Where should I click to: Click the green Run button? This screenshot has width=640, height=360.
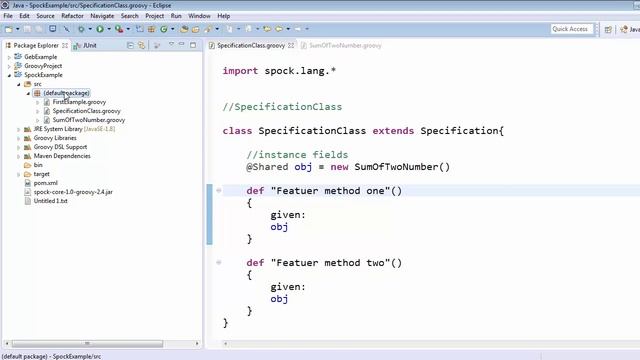click(100, 29)
